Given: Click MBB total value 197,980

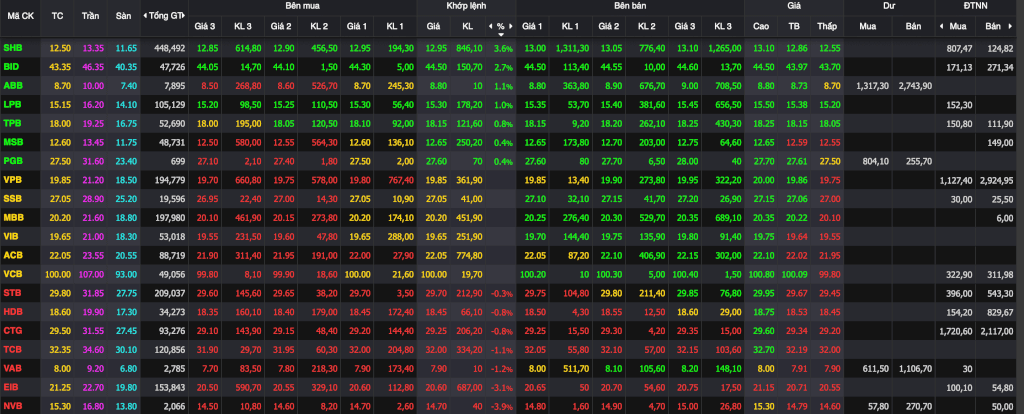Looking at the screenshot, I should 170,217.
